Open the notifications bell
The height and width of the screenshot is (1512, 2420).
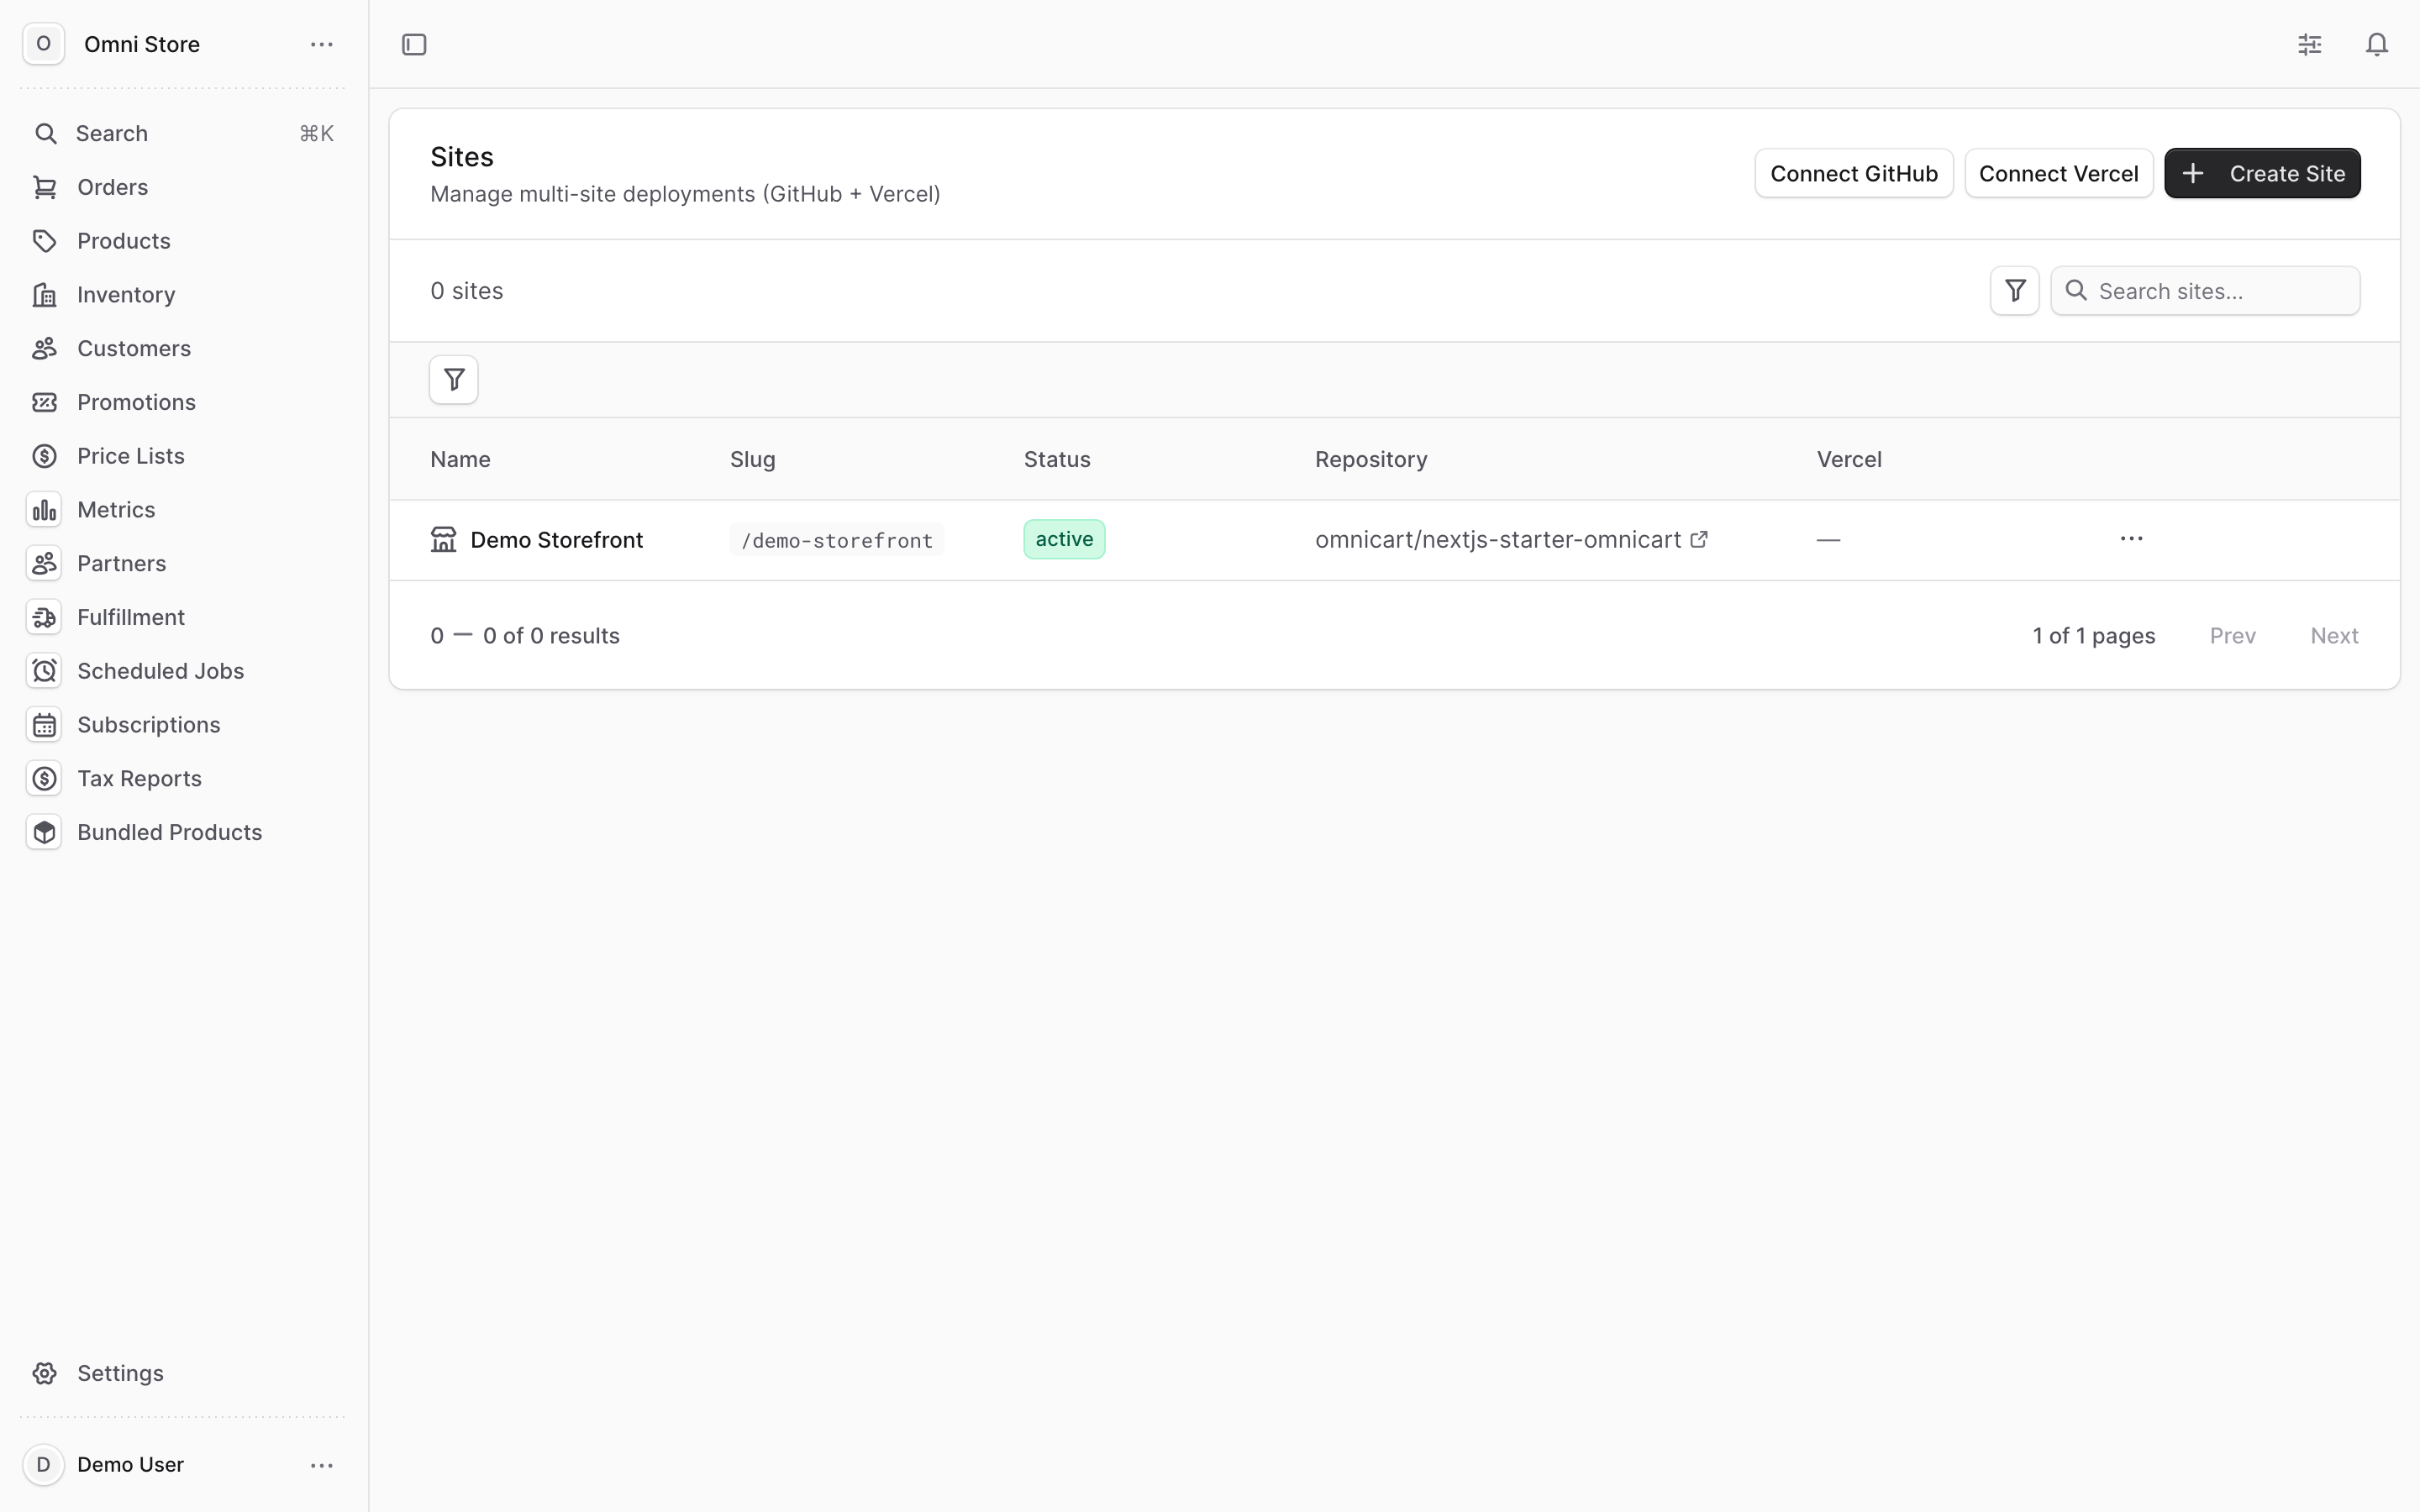(2377, 44)
